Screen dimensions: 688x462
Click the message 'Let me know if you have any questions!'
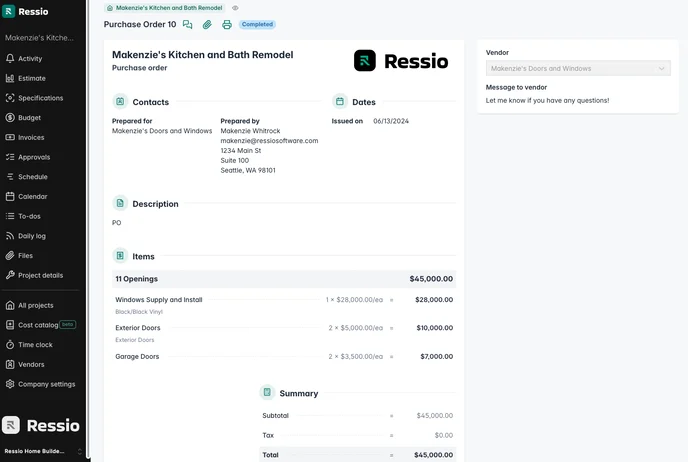[547, 100]
